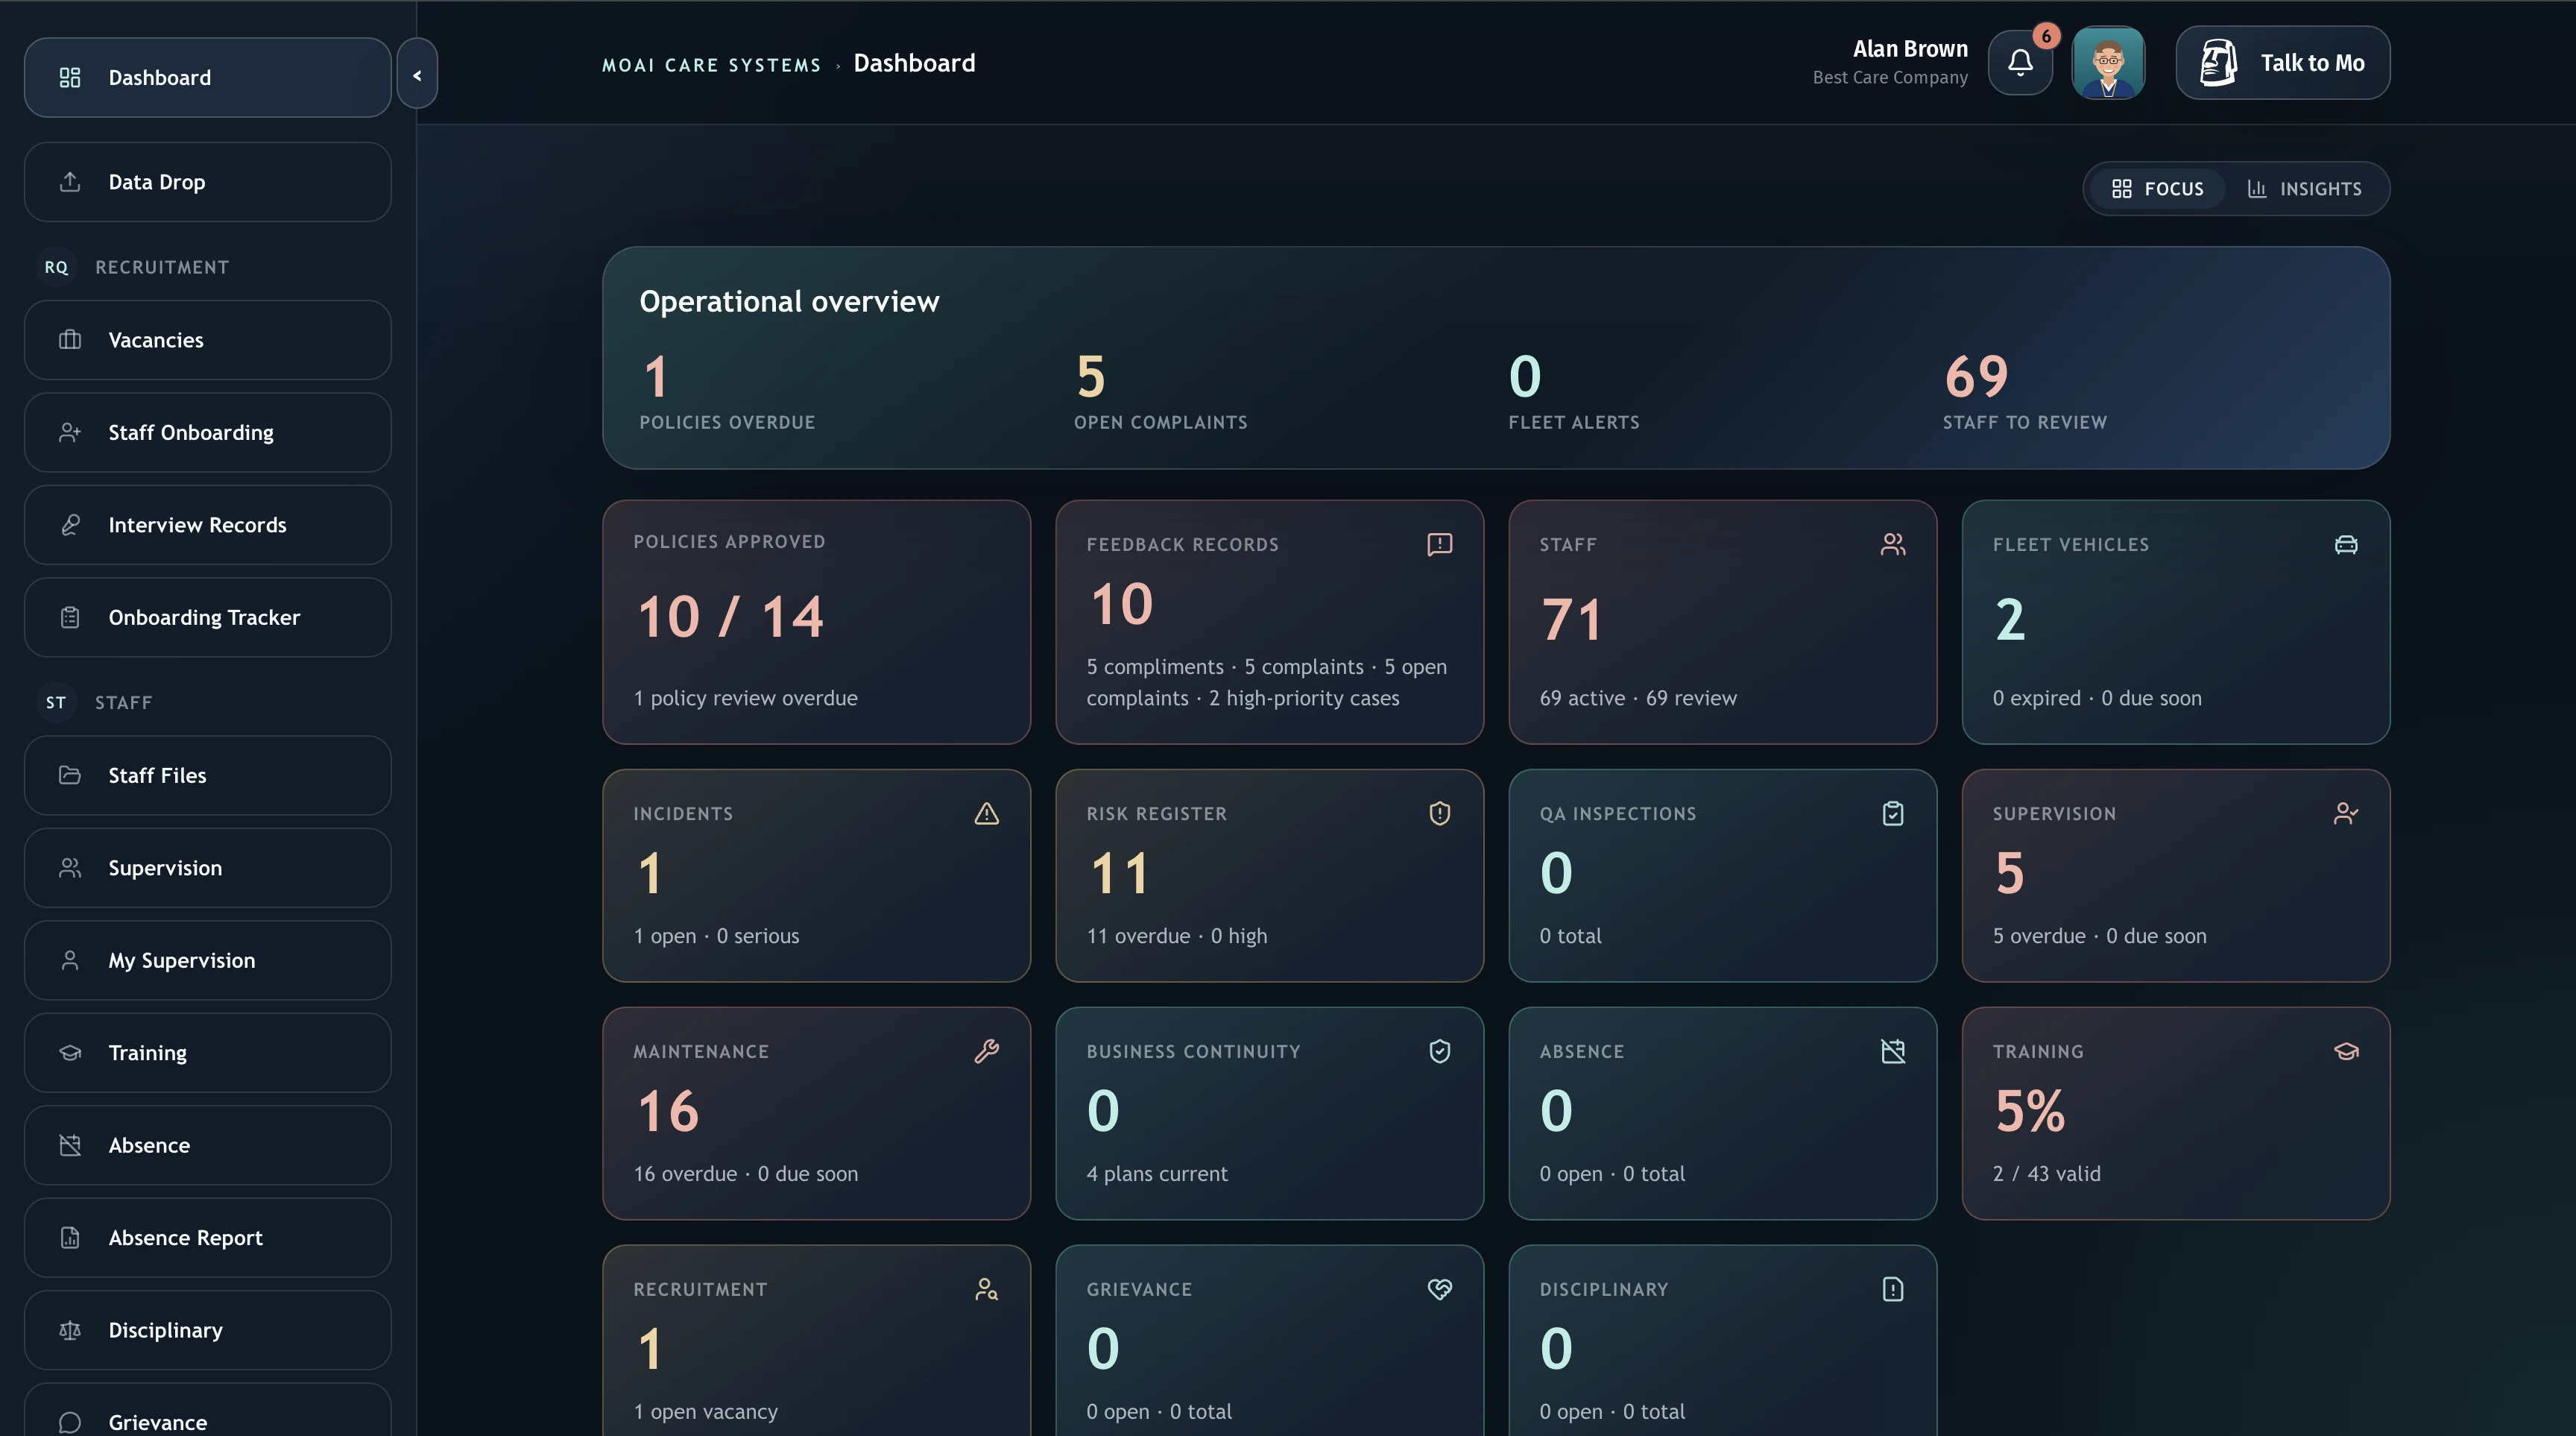Image resolution: width=2576 pixels, height=1436 pixels.
Task: Open the Onboarding Tracker page
Action: pos(207,618)
